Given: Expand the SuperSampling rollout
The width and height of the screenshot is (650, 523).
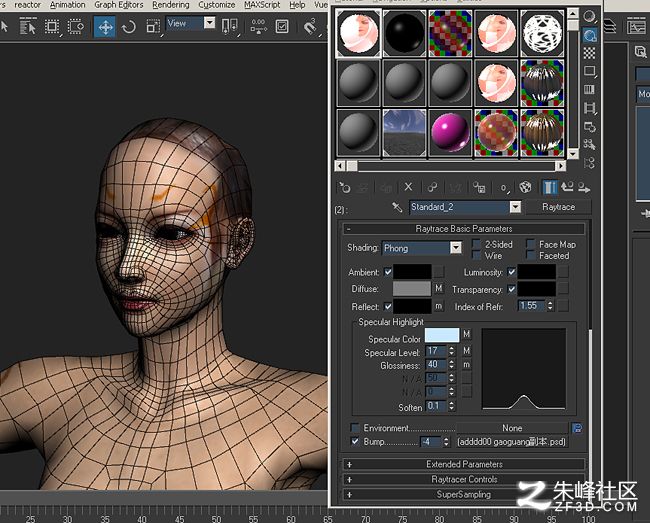Looking at the screenshot, I should click(x=463, y=494).
